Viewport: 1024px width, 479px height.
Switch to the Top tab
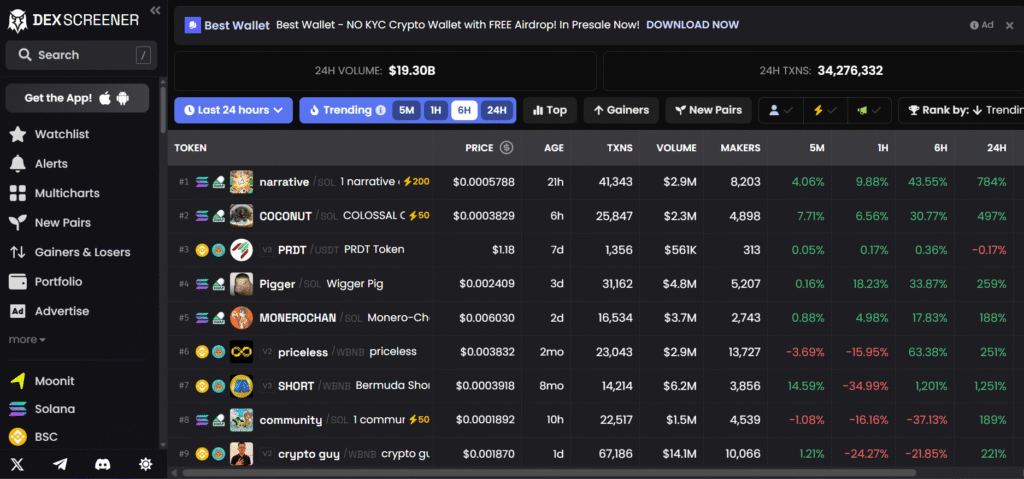click(550, 110)
